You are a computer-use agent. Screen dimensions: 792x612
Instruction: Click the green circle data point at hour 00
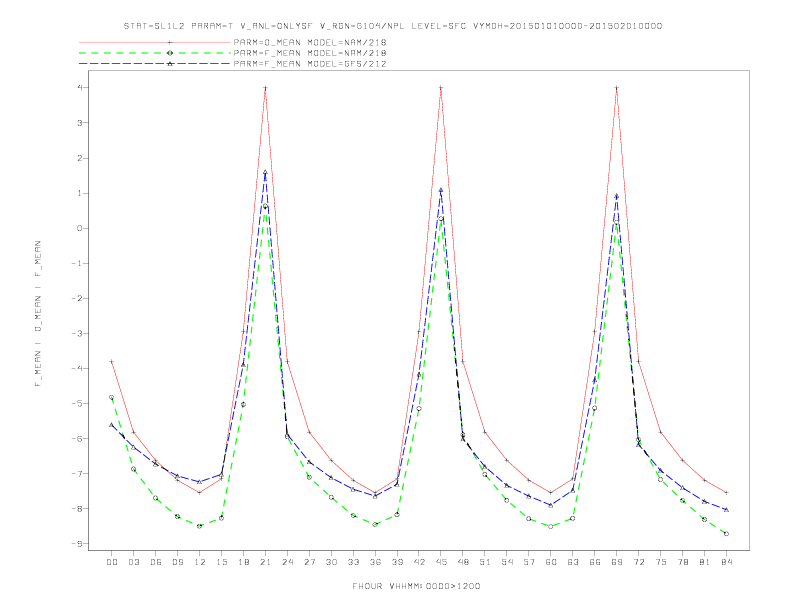[112, 397]
